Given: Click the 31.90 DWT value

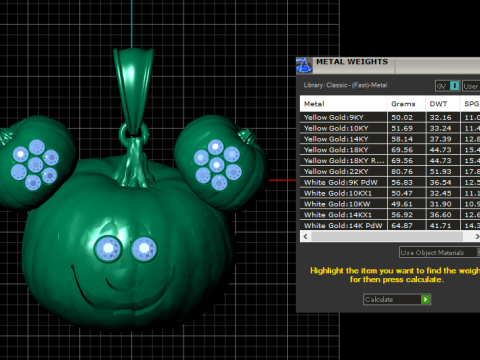Looking at the screenshot, I should pos(440,204).
